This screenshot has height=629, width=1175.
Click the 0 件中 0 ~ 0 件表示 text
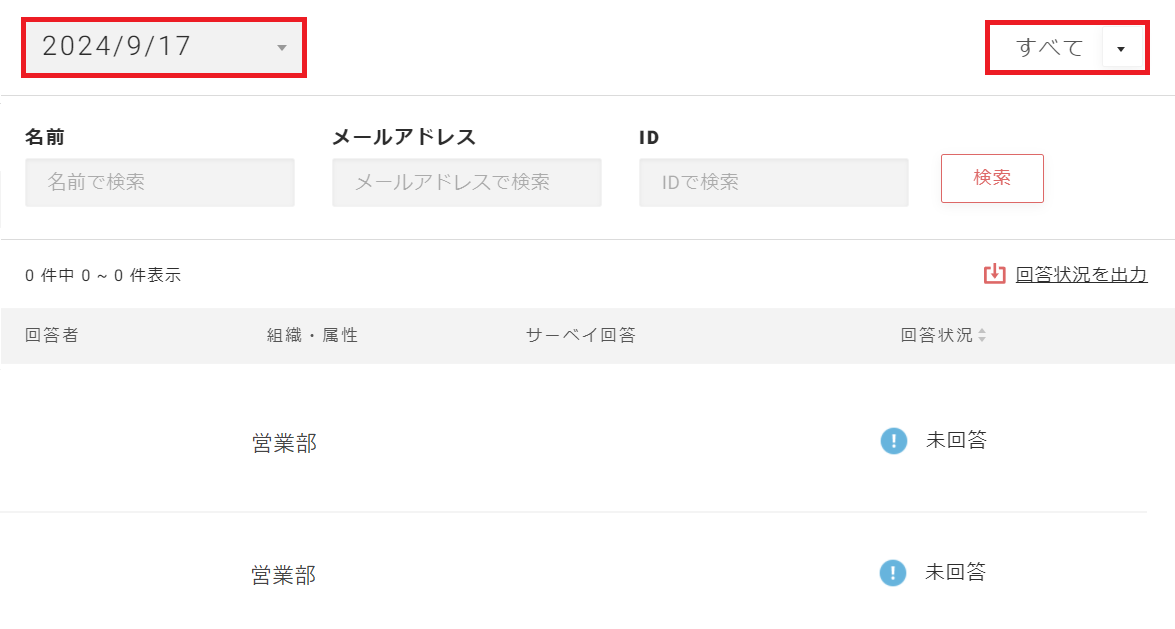tap(103, 275)
